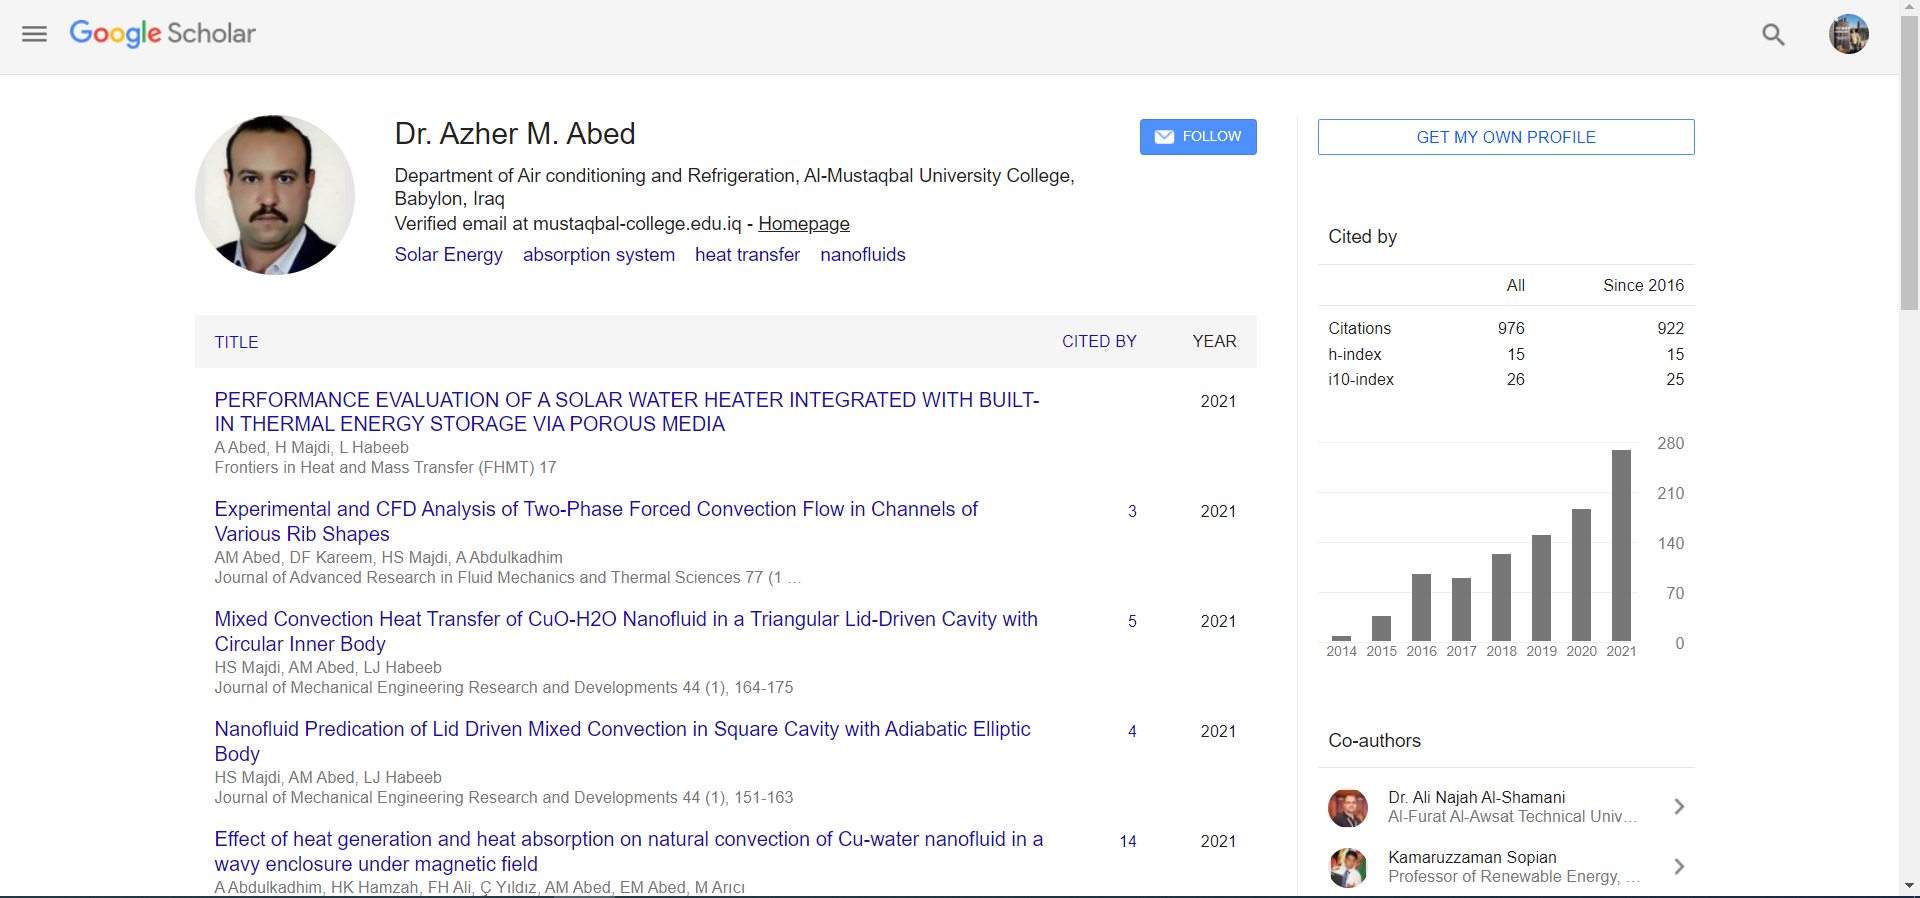Expand the chevron next to Ali Najah Al-Shamani
The width and height of the screenshot is (1920, 898).
pos(1679,807)
